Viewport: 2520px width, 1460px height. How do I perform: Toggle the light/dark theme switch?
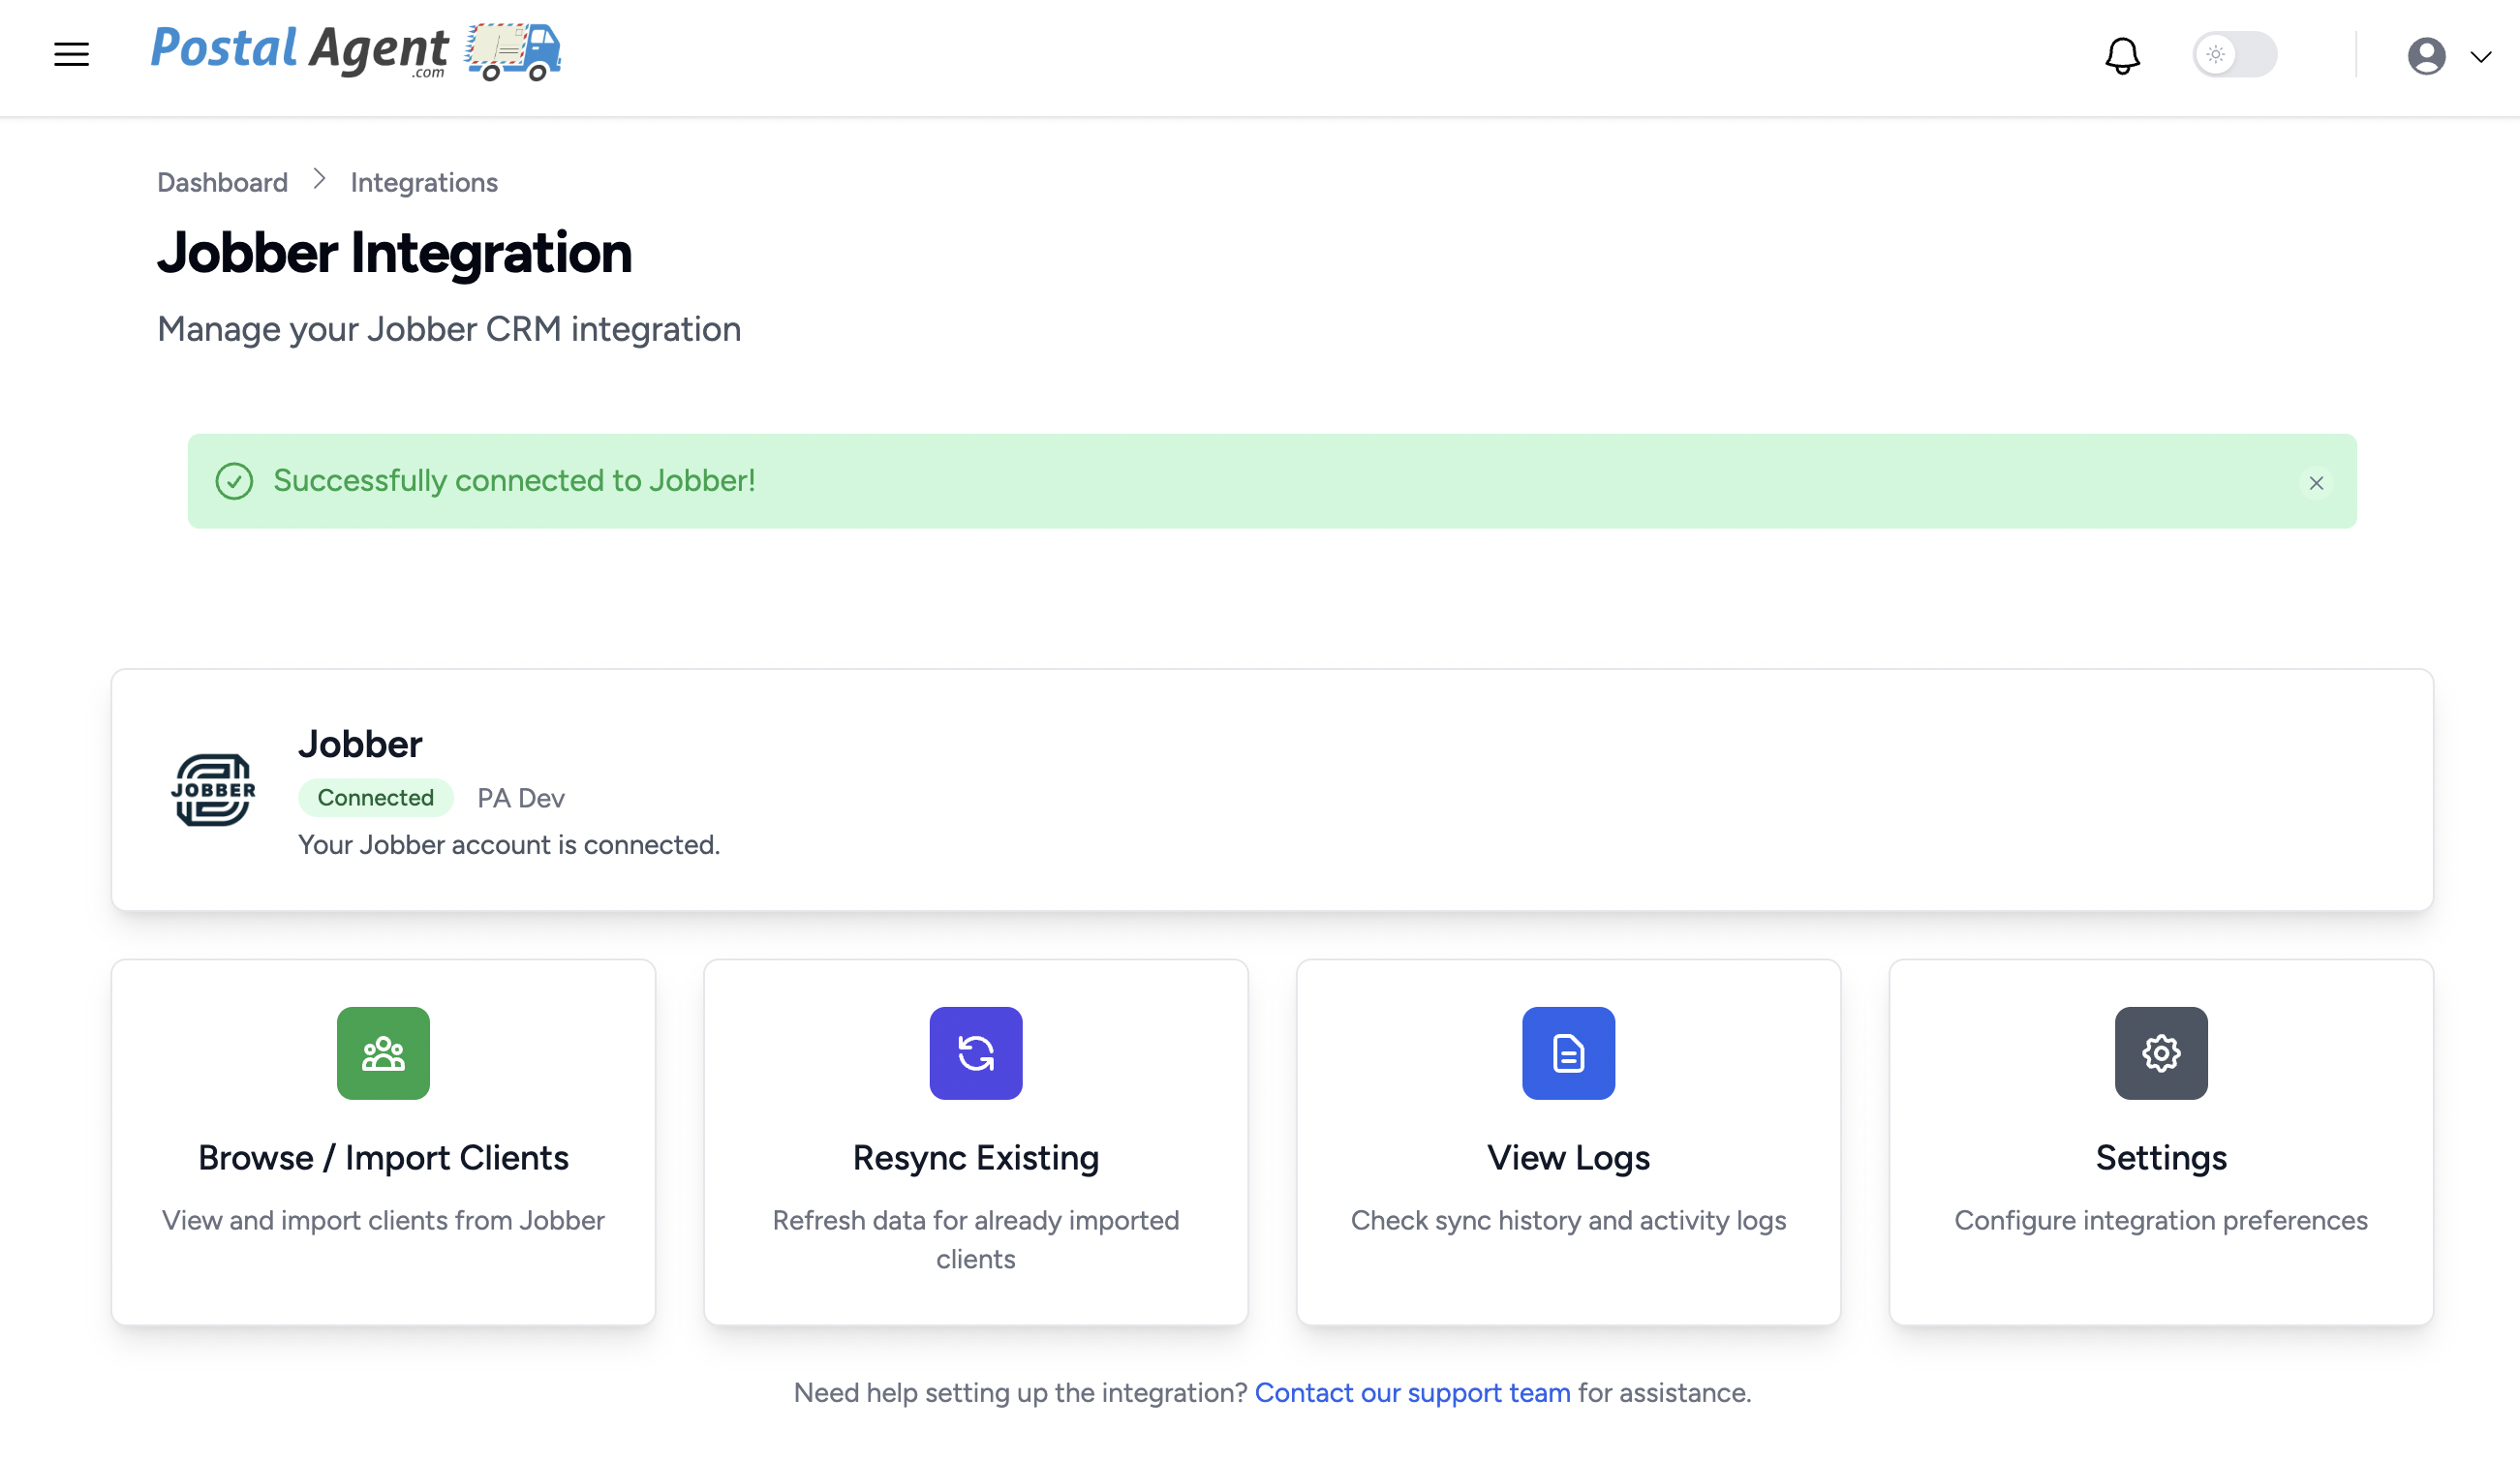tap(2234, 55)
